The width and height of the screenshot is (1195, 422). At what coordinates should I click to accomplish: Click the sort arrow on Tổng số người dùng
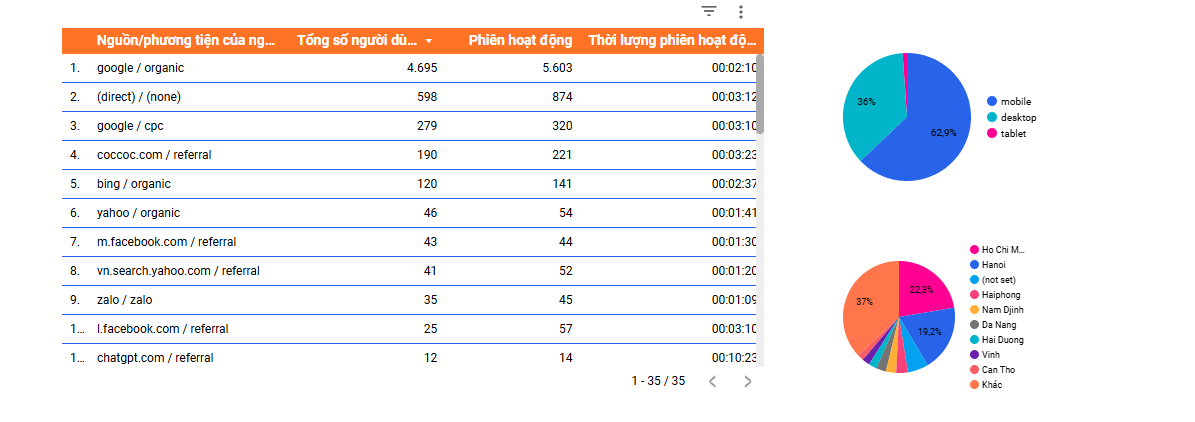pos(429,41)
